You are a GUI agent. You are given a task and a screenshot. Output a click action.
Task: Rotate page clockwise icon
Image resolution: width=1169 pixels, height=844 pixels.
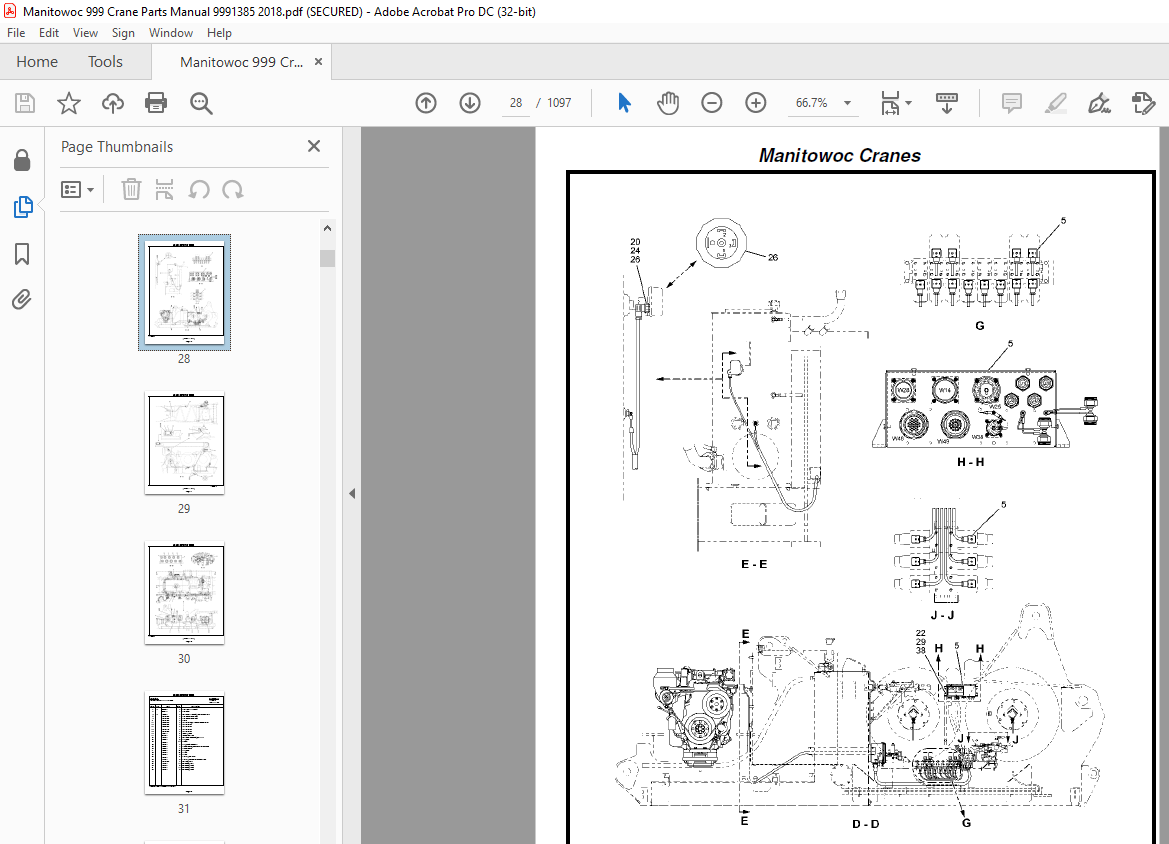pyautogui.click(x=233, y=189)
